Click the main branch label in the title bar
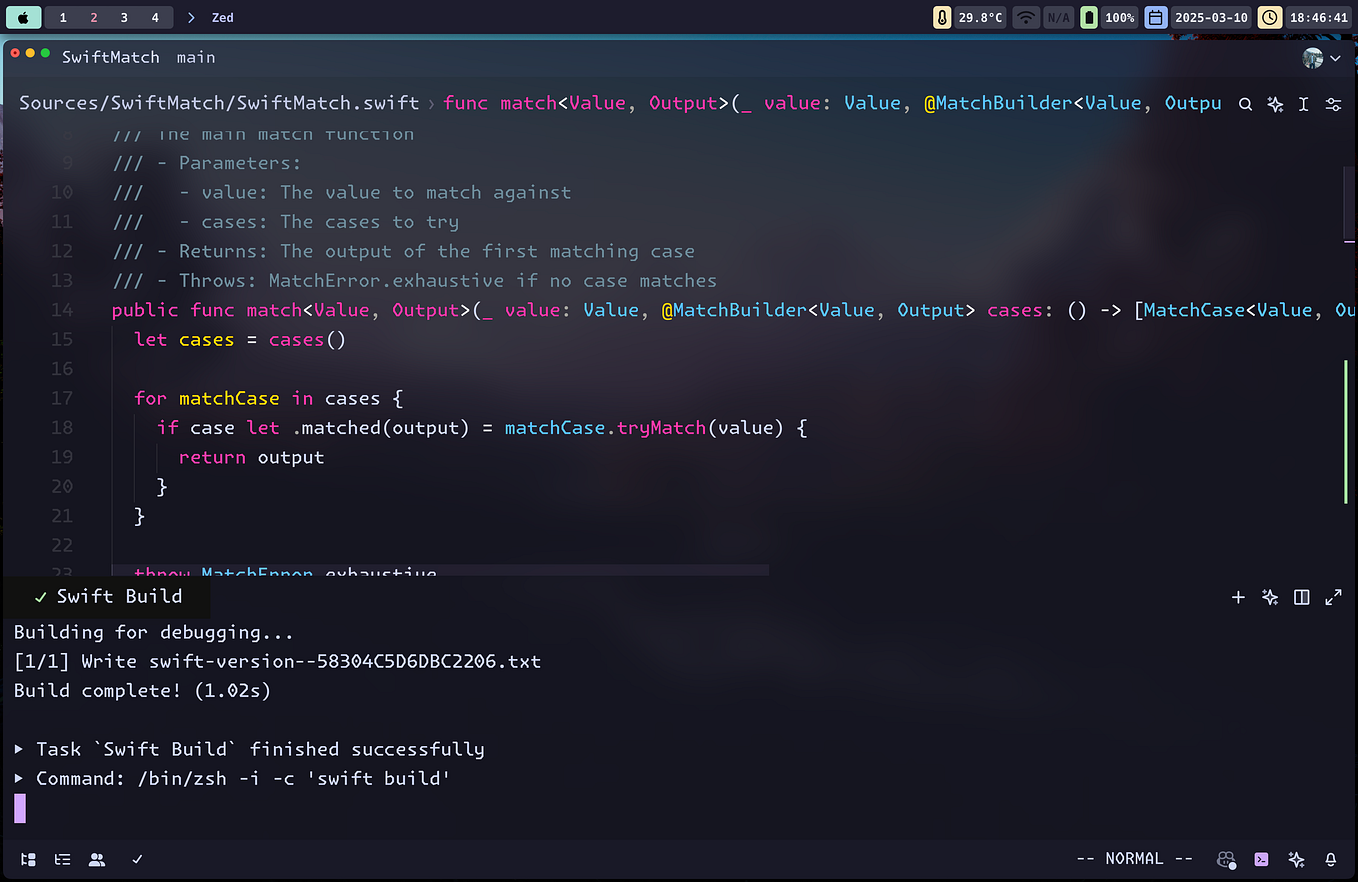 coord(196,57)
